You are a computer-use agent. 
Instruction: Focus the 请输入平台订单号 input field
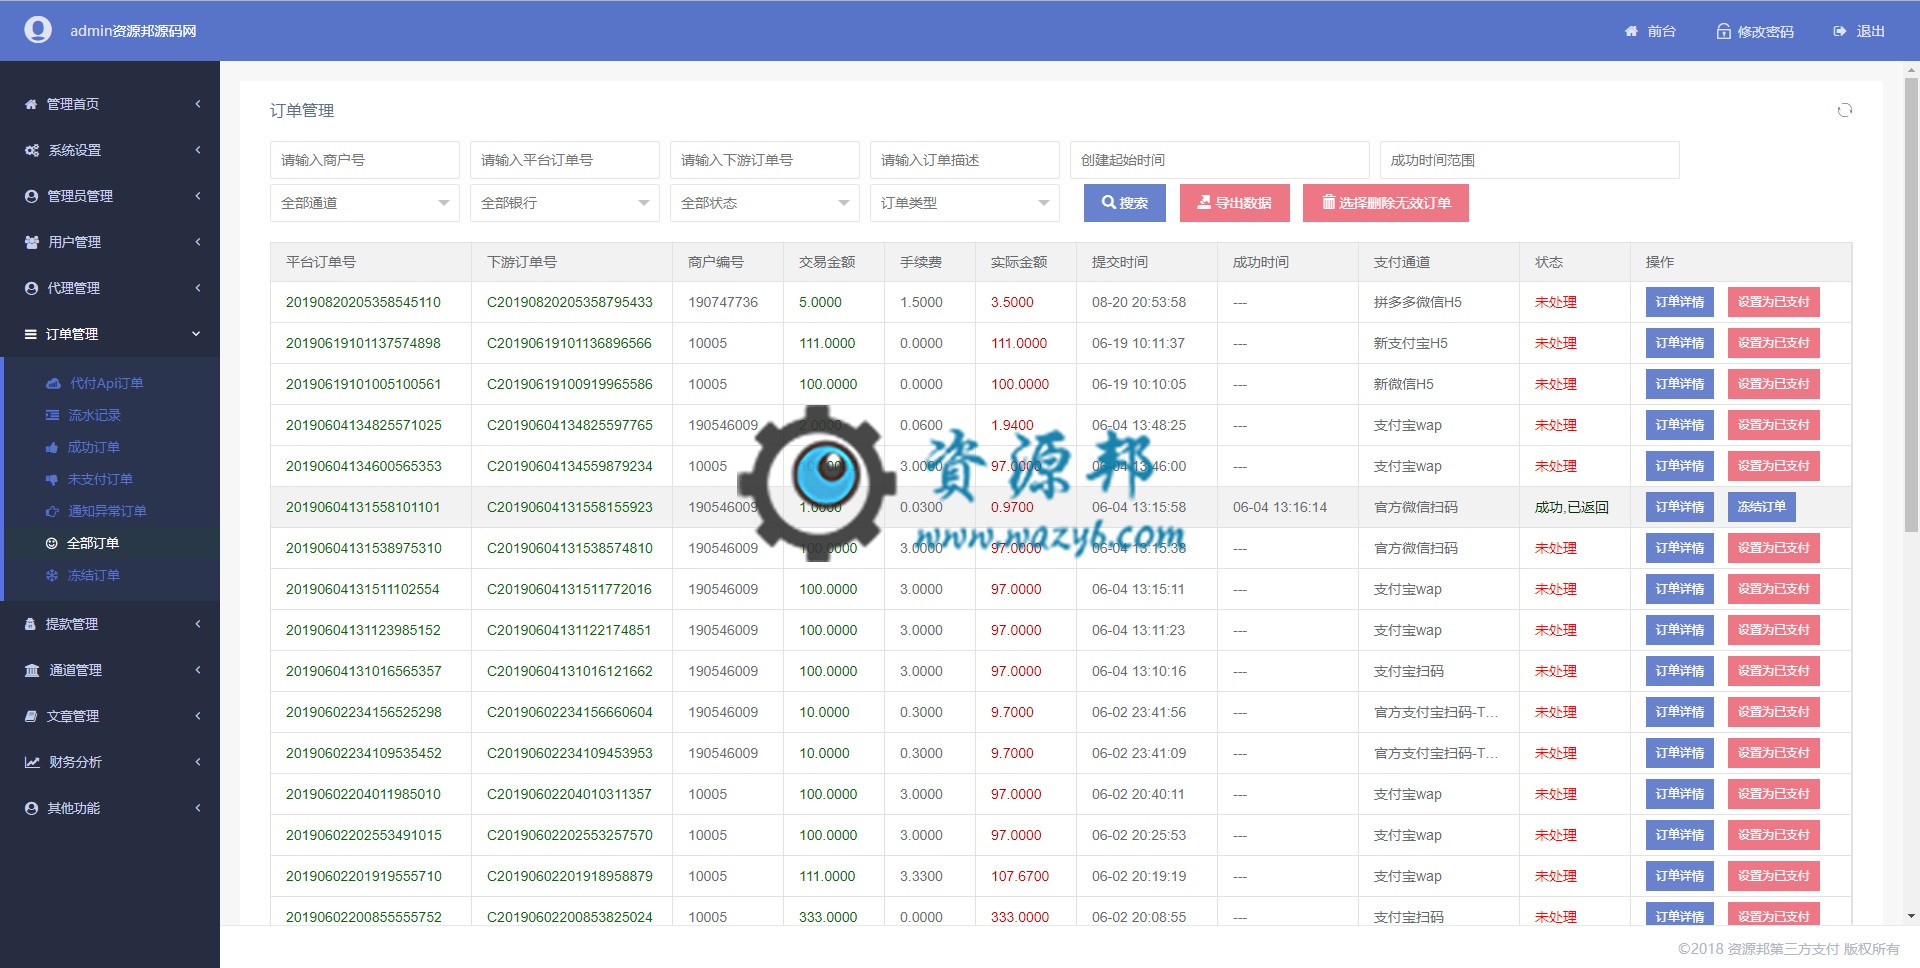[x=565, y=160]
